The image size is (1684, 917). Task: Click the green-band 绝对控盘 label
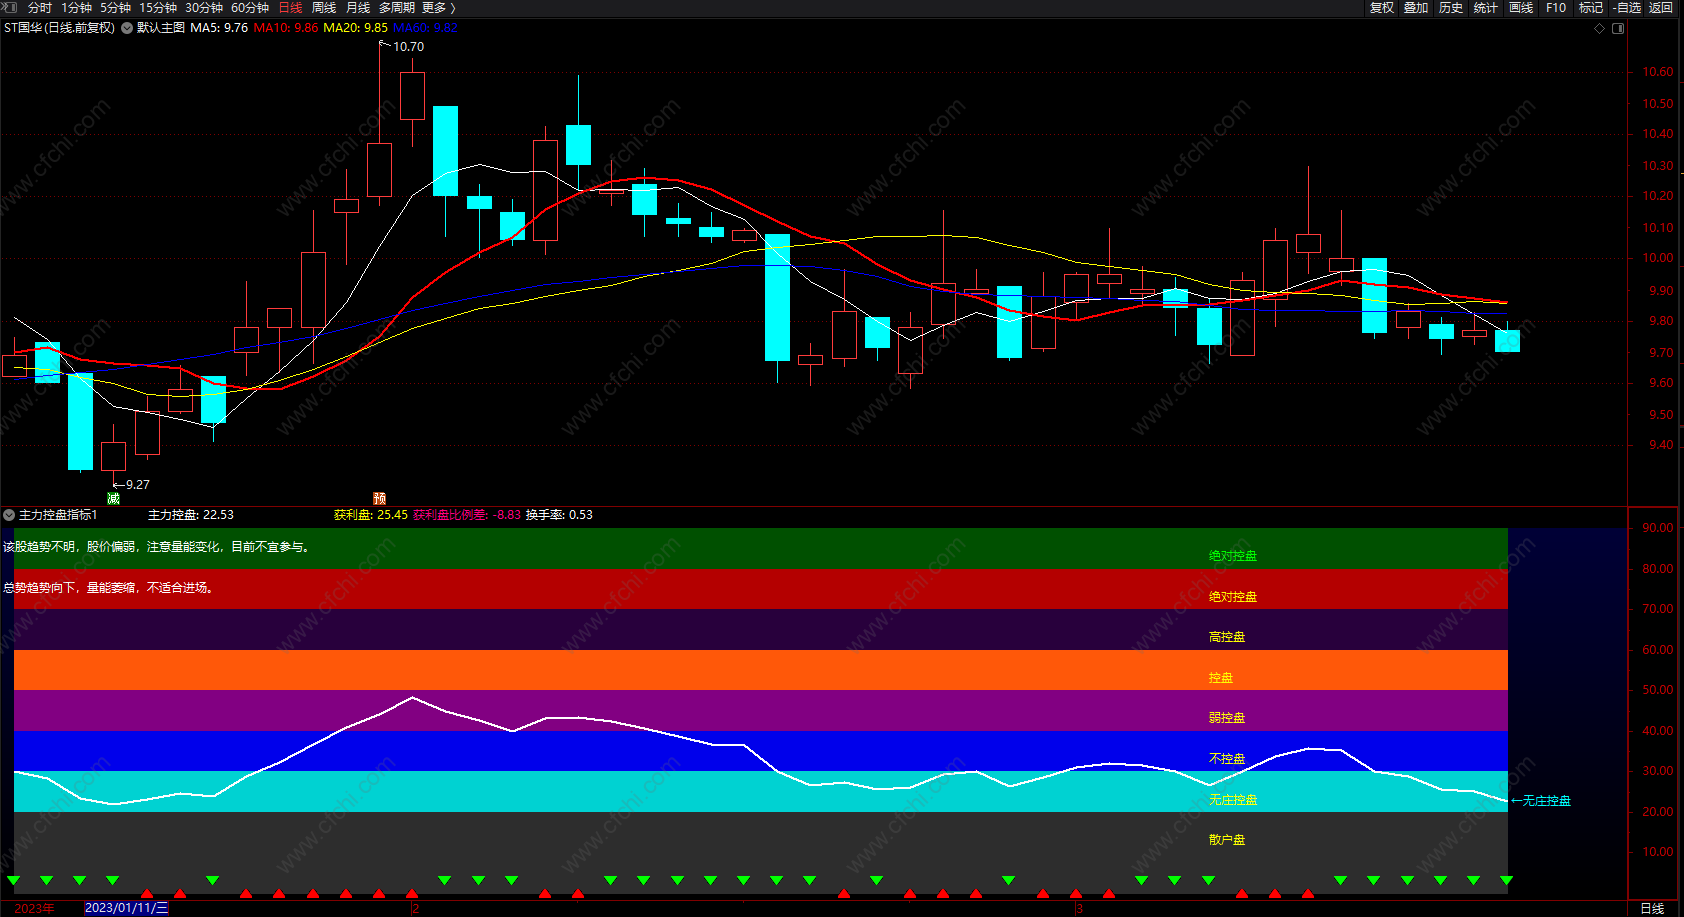[1233, 556]
